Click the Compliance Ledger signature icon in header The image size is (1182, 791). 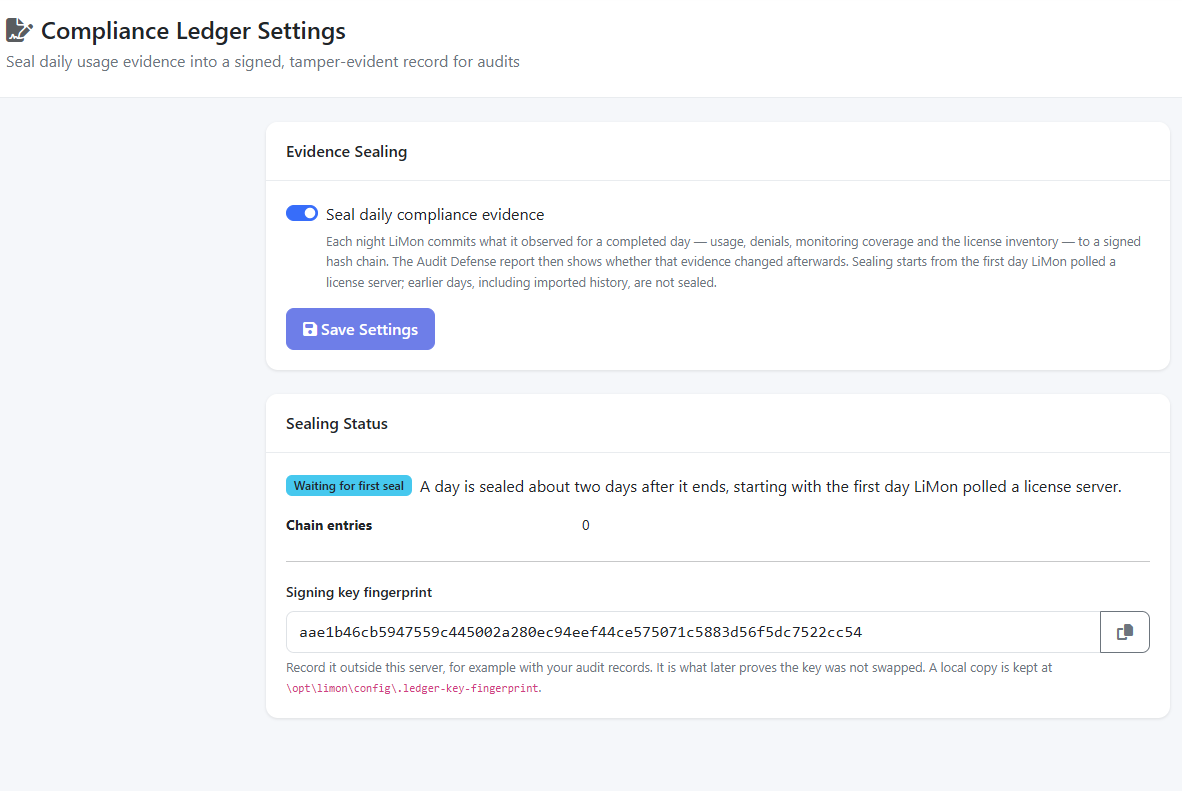(x=20, y=30)
